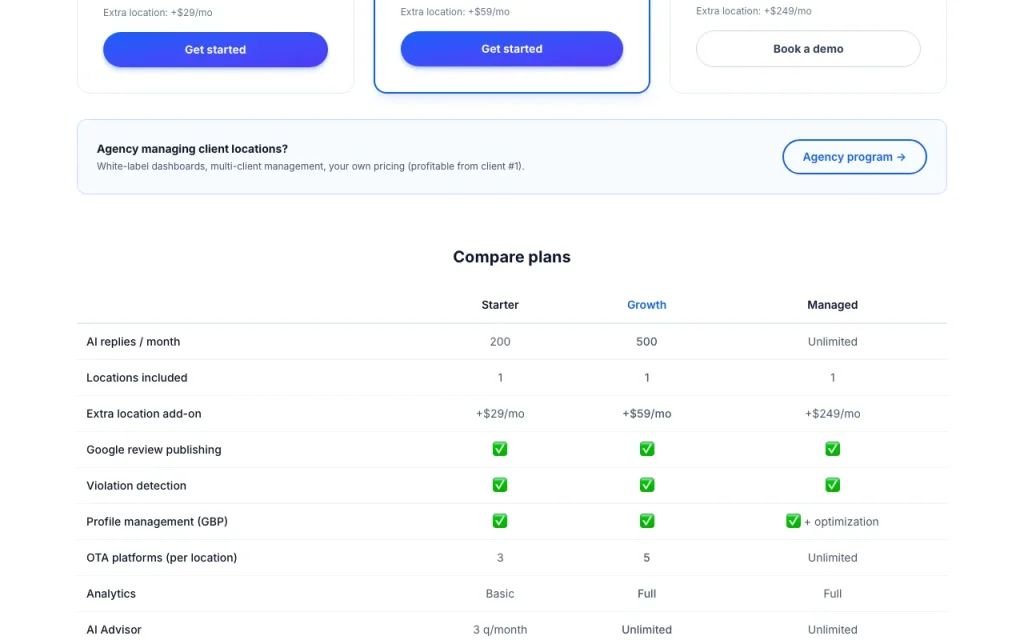
Task: Click the Analytics row label
Action: [111, 594]
